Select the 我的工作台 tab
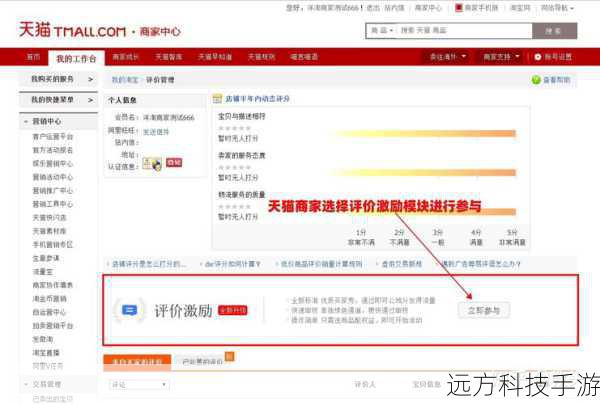This screenshot has width=600, height=404. [76, 59]
